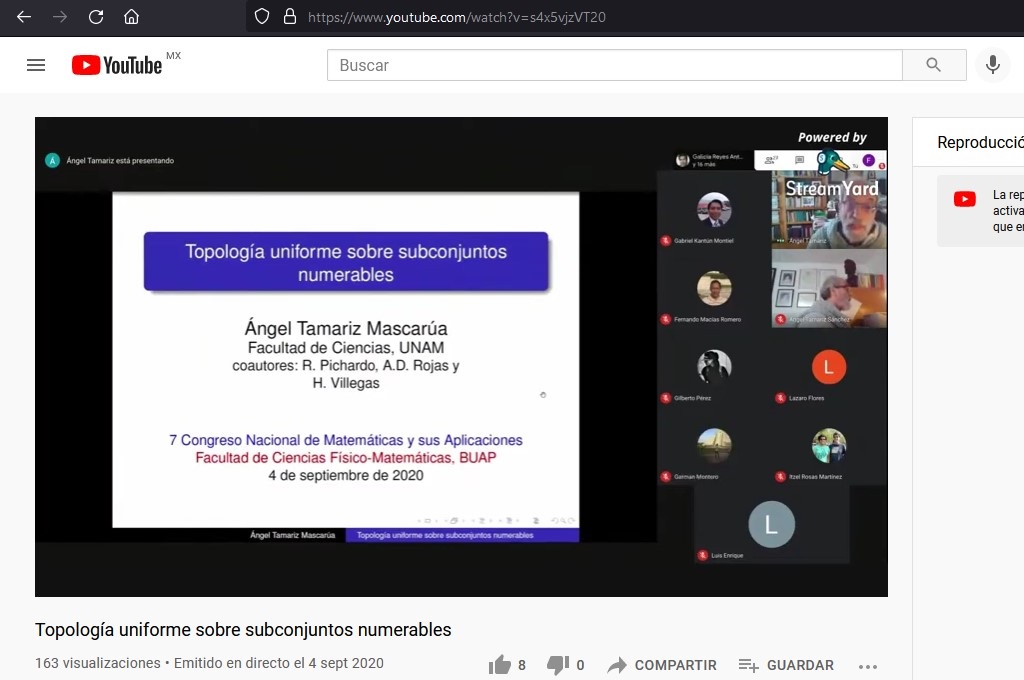Click the GUARDAR save-to-playlist button

coord(786,665)
